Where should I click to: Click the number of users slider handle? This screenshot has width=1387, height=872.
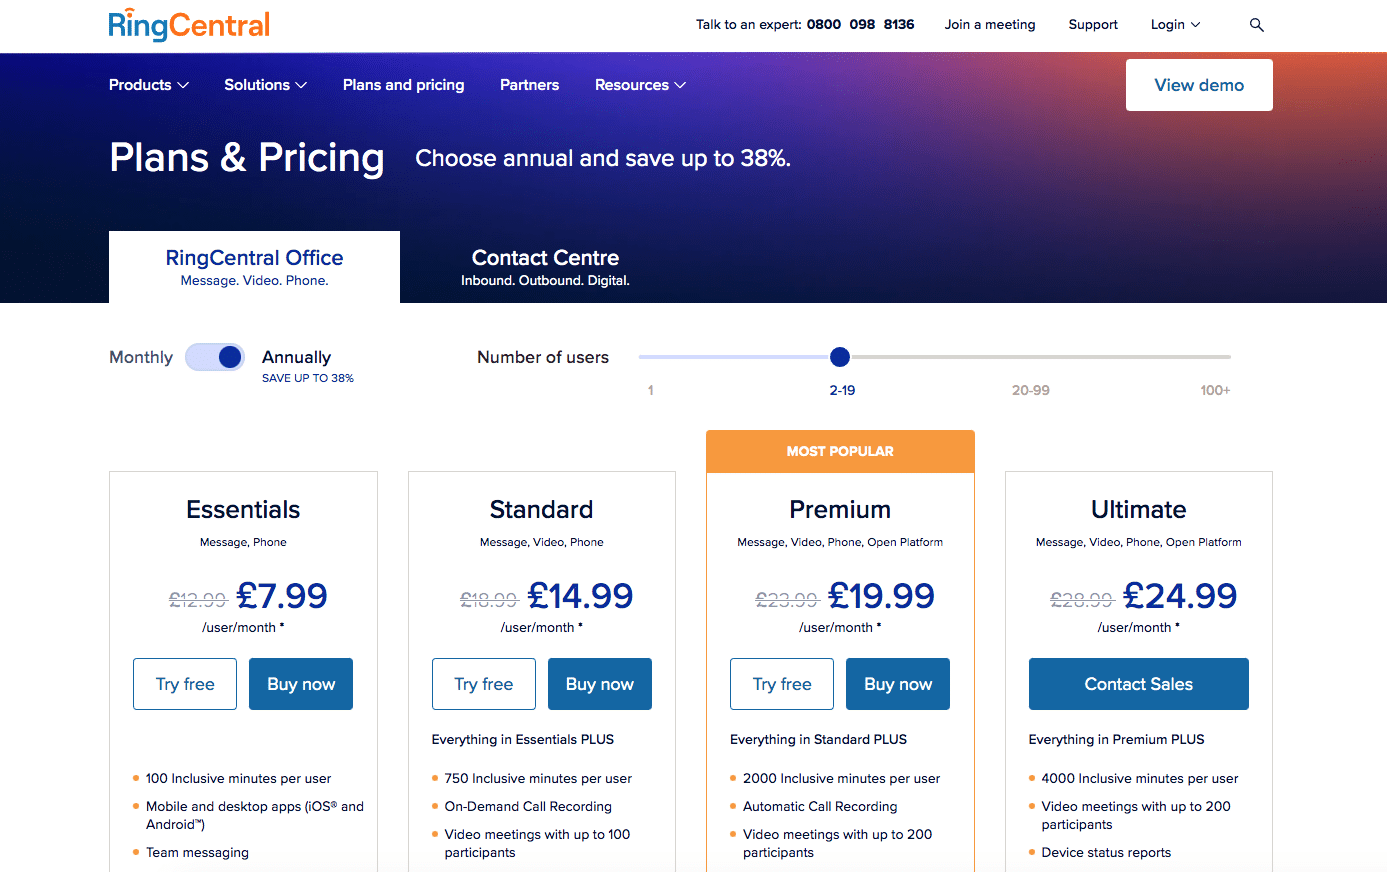pyautogui.click(x=840, y=357)
